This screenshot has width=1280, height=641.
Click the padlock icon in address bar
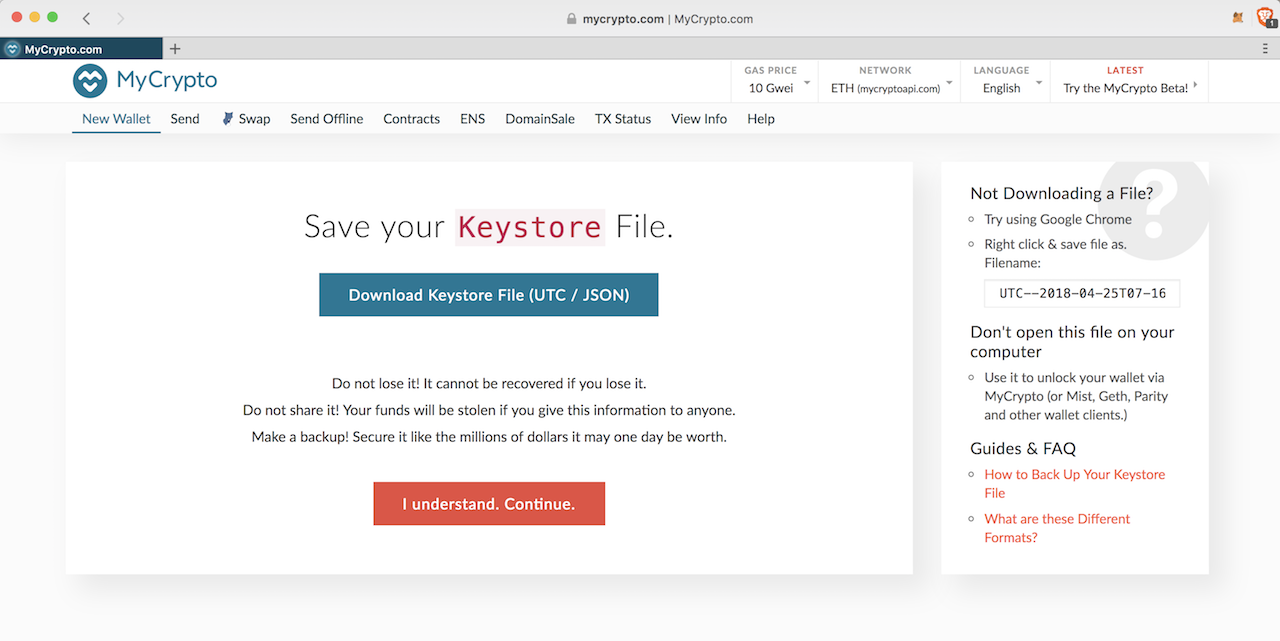click(x=572, y=19)
